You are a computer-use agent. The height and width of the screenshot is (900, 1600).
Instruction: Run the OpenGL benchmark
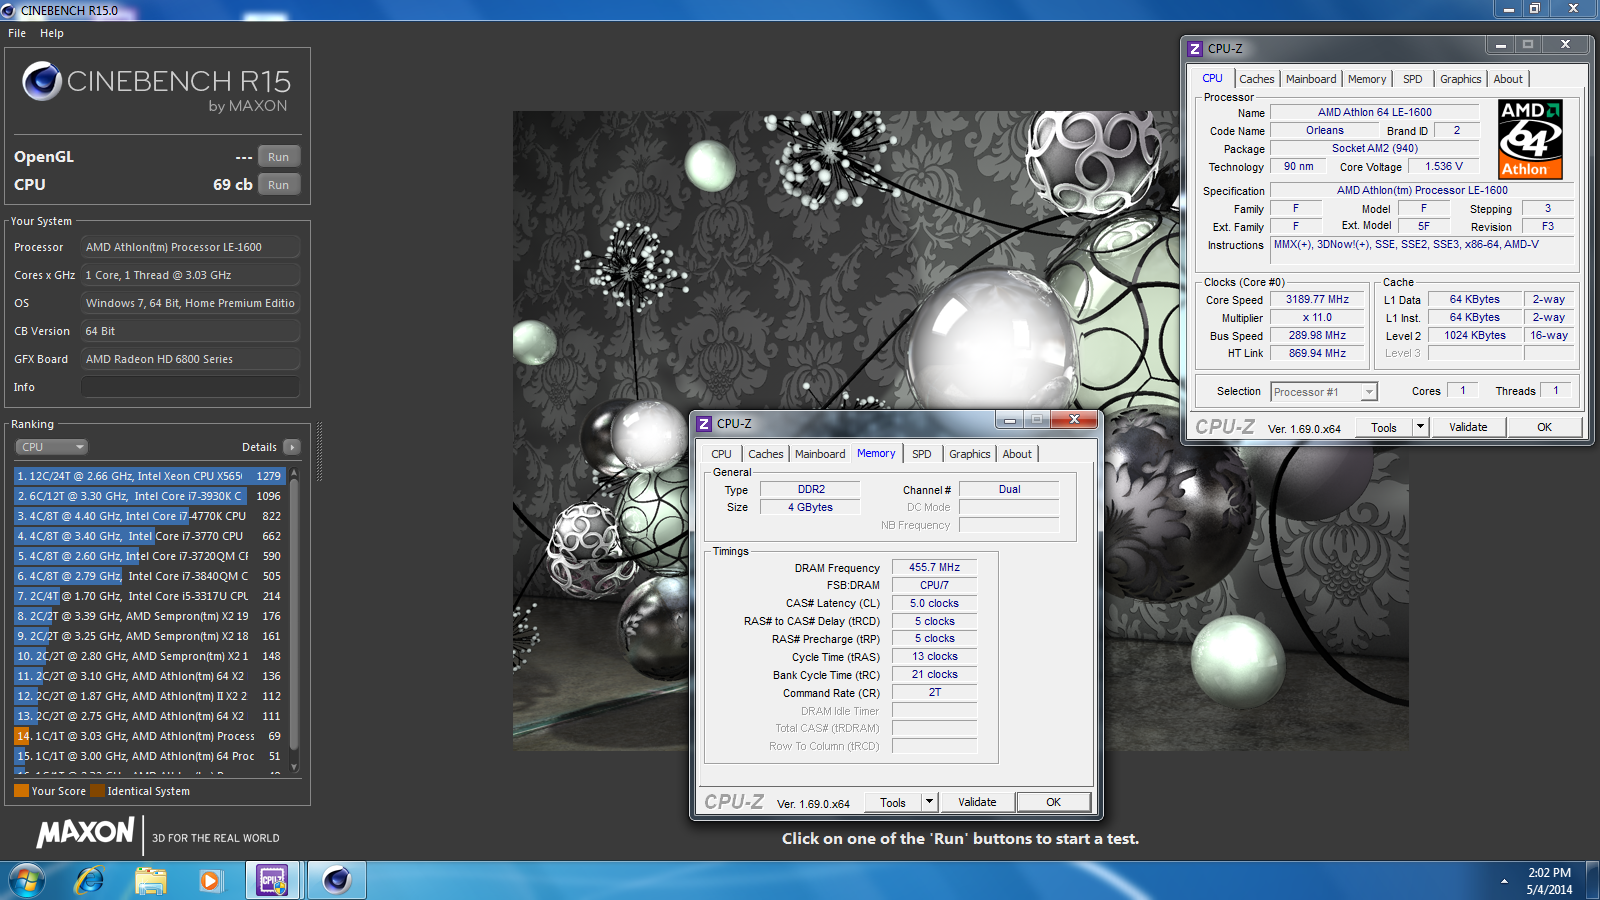(279, 157)
